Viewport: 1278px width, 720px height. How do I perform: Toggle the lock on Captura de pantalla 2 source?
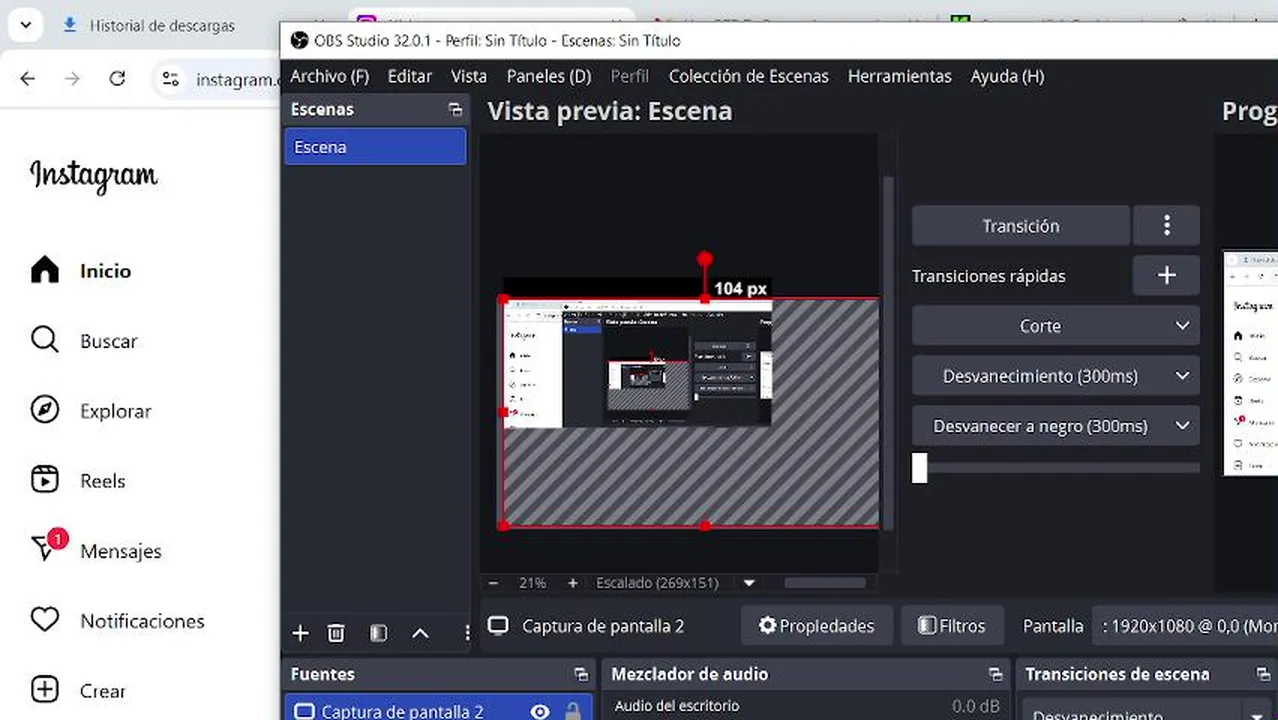pos(572,712)
